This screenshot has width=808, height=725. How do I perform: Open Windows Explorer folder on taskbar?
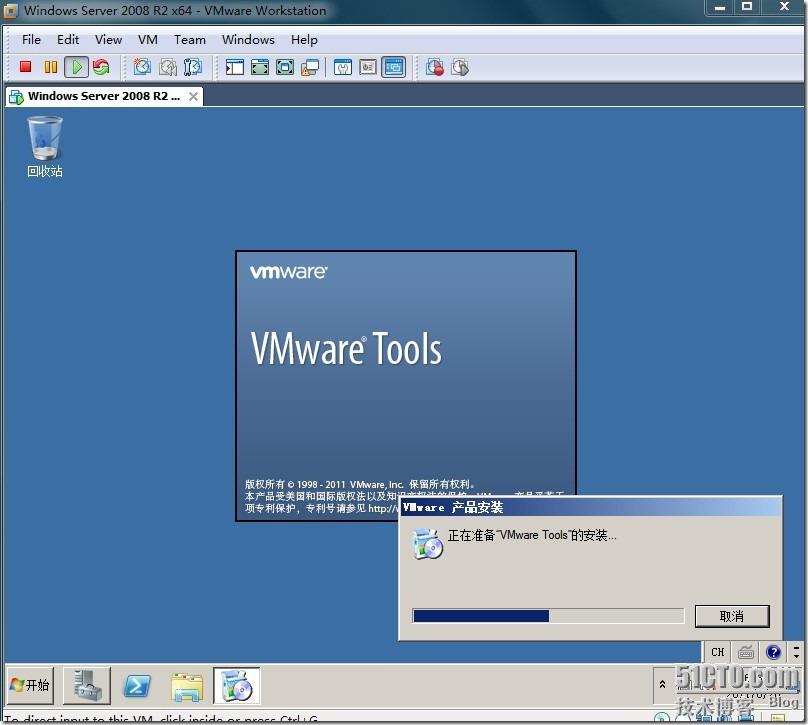[x=187, y=686]
